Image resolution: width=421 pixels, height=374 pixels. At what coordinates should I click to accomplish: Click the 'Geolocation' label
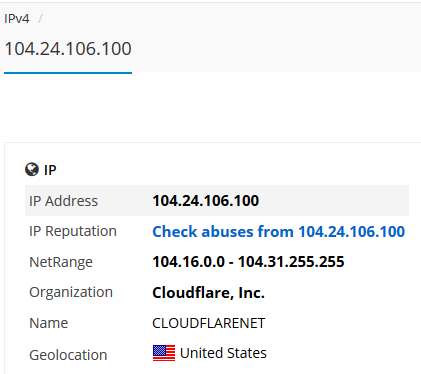[x=68, y=355]
